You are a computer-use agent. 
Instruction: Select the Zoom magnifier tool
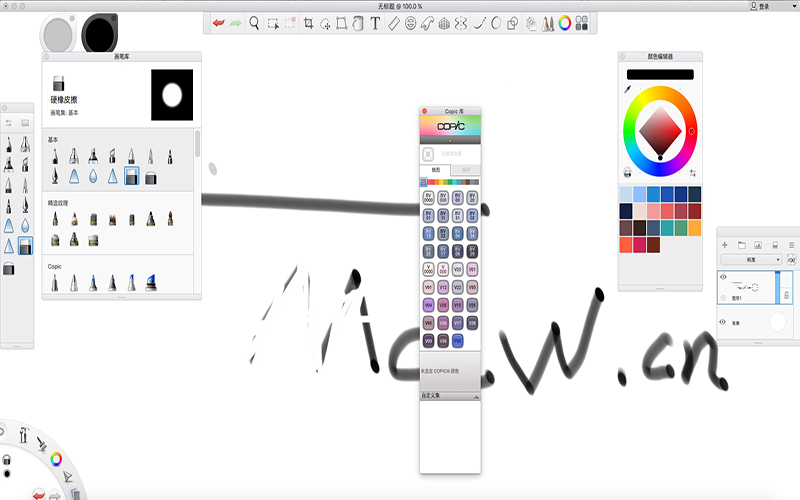[x=254, y=23]
